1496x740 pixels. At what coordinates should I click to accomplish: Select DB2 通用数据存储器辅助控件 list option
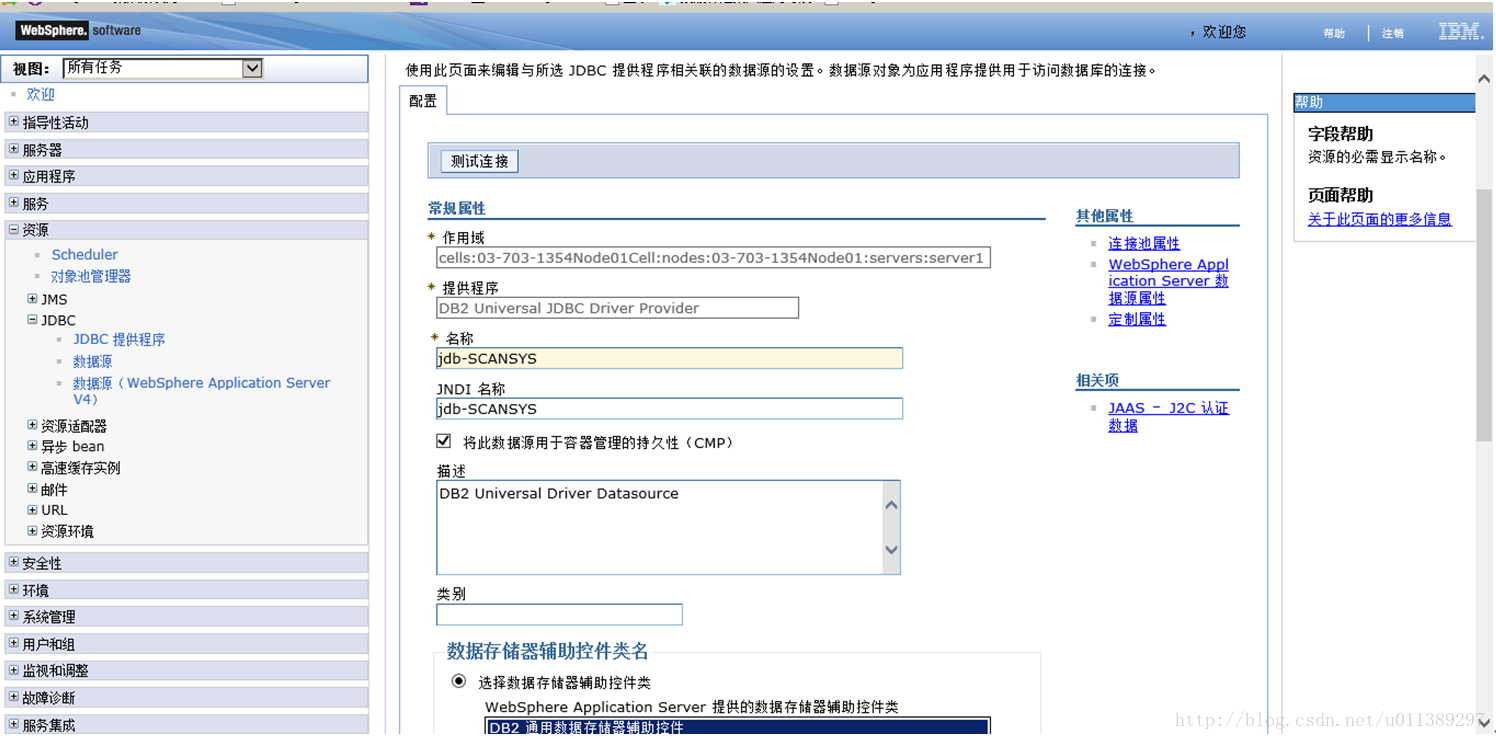click(737, 728)
